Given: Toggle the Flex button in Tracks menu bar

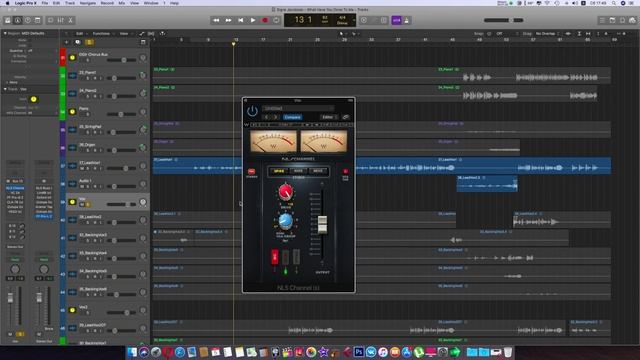Looking at the screenshot, I should point(151,33).
